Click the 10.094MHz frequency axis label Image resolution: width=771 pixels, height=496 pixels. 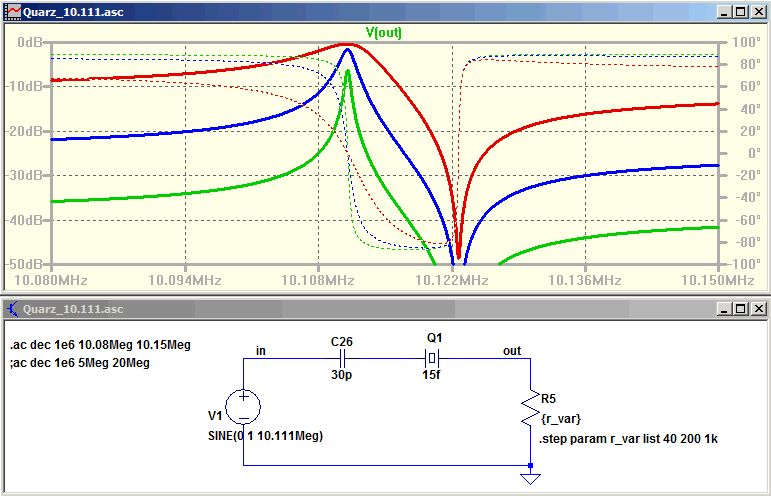[x=185, y=281]
